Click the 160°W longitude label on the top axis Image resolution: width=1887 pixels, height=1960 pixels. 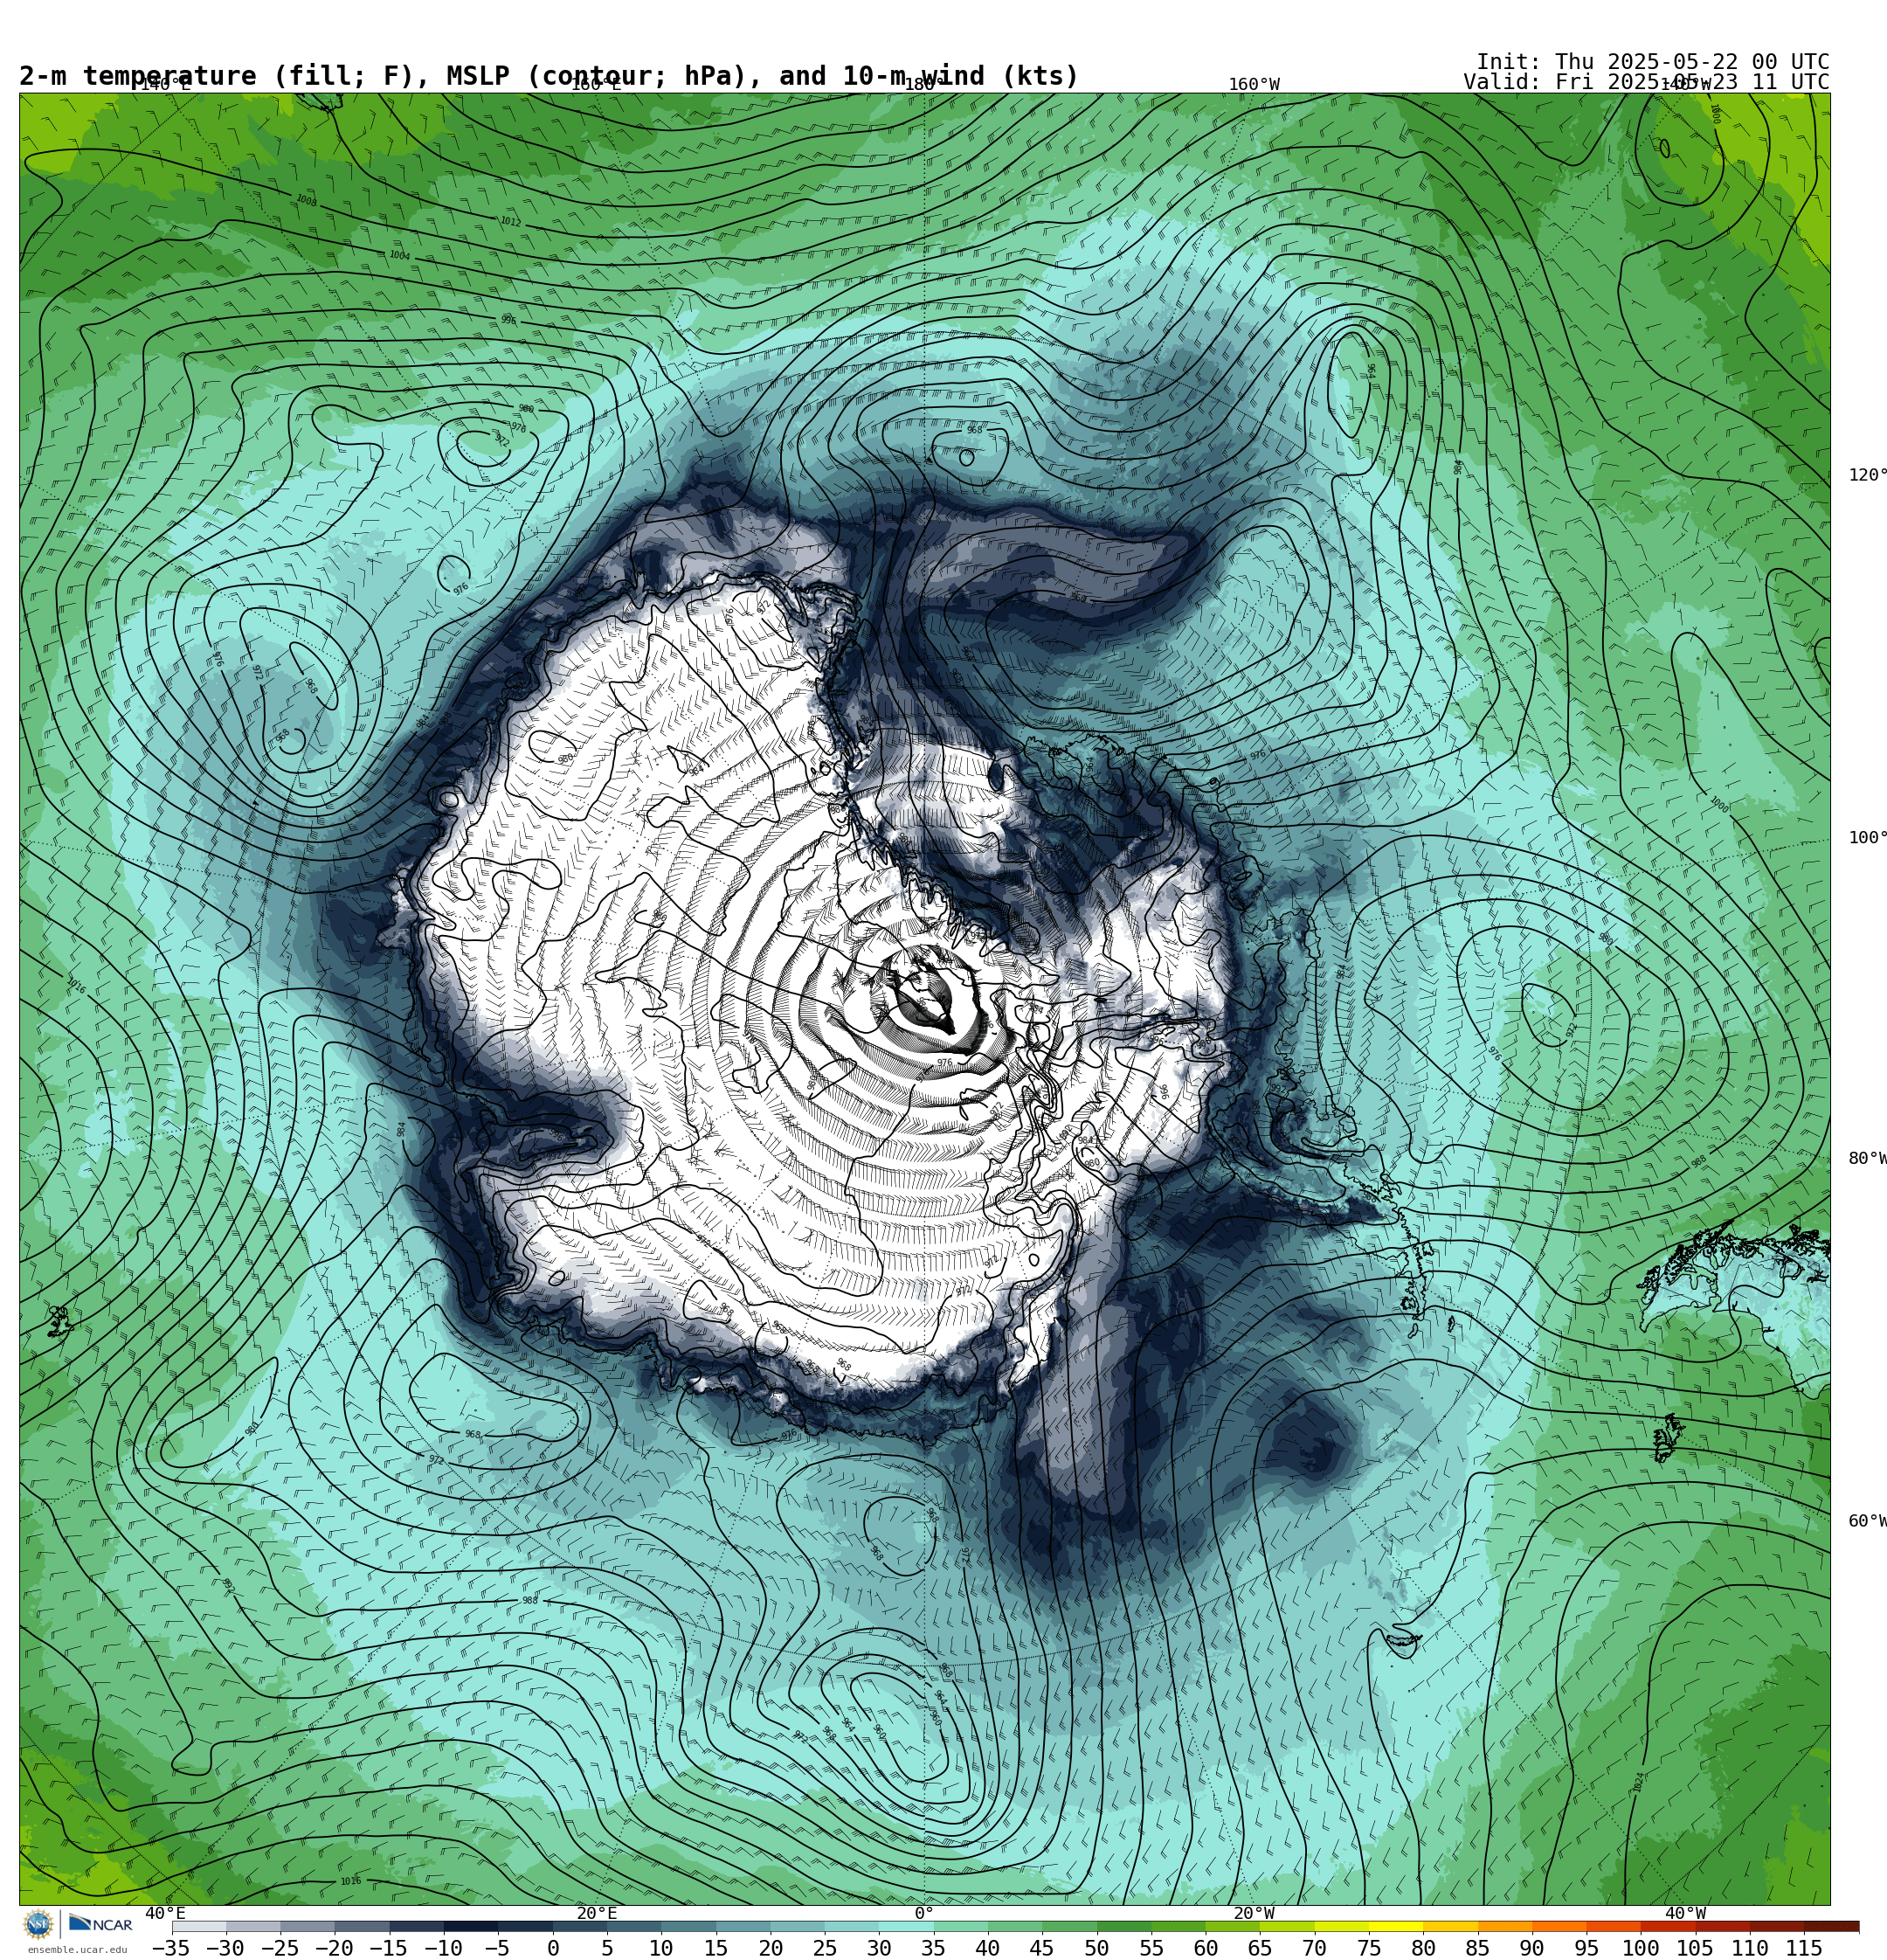point(1254,85)
